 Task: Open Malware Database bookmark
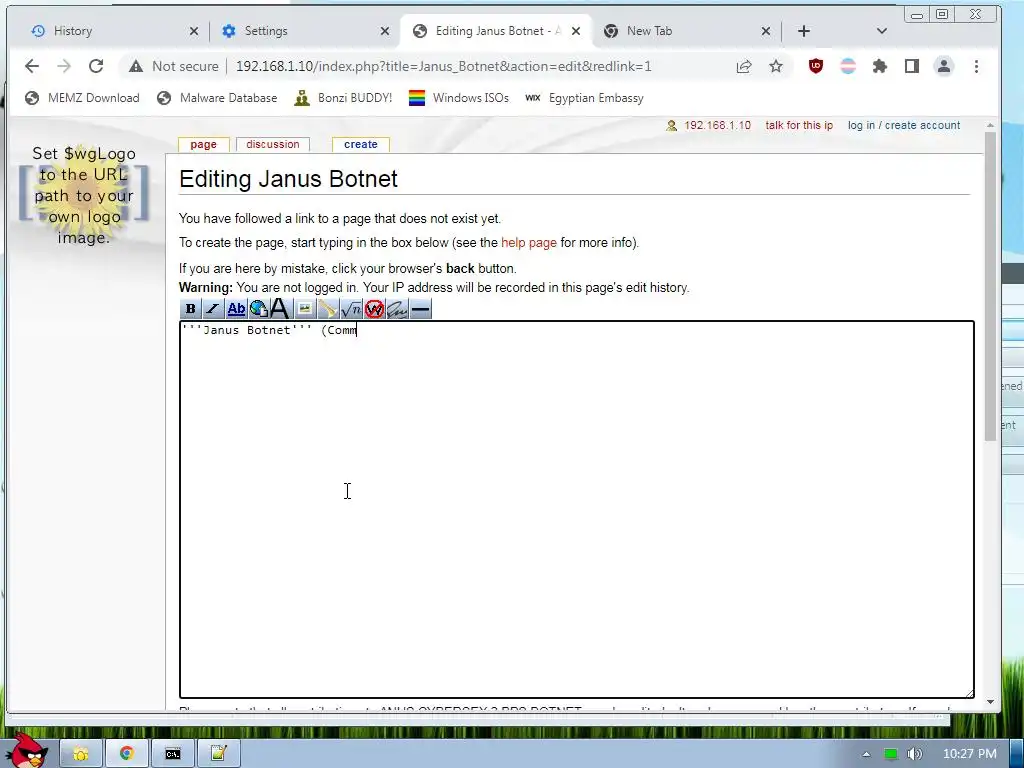217,98
